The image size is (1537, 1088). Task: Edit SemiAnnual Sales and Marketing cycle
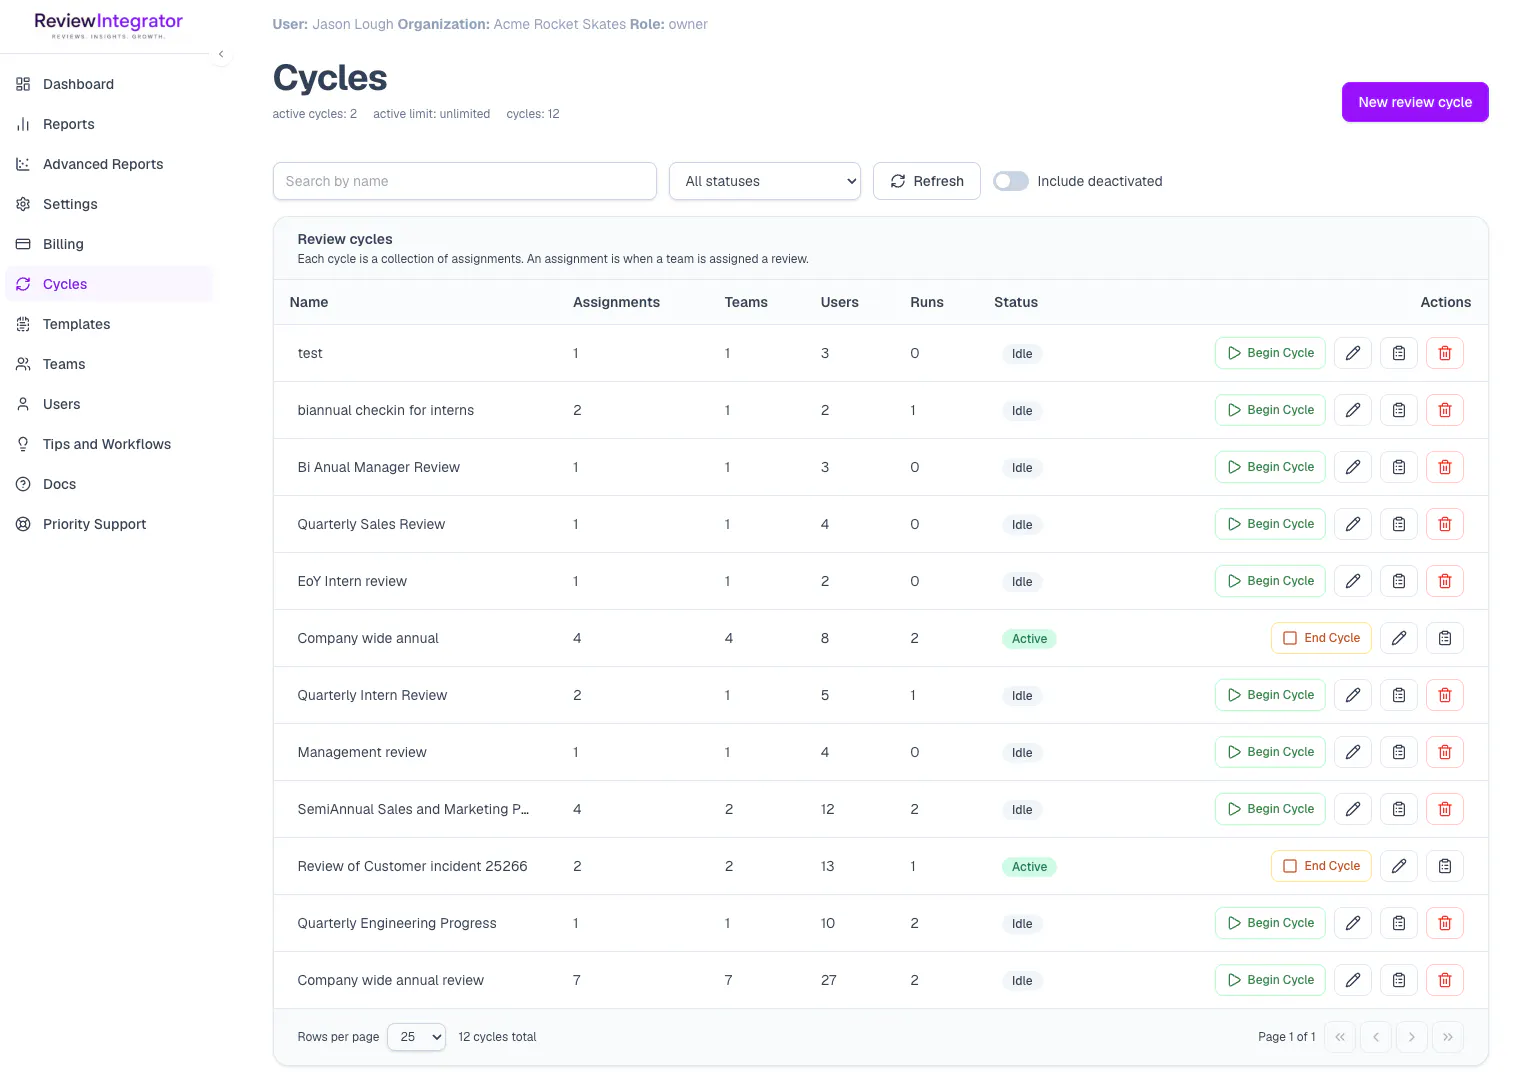tap(1353, 809)
